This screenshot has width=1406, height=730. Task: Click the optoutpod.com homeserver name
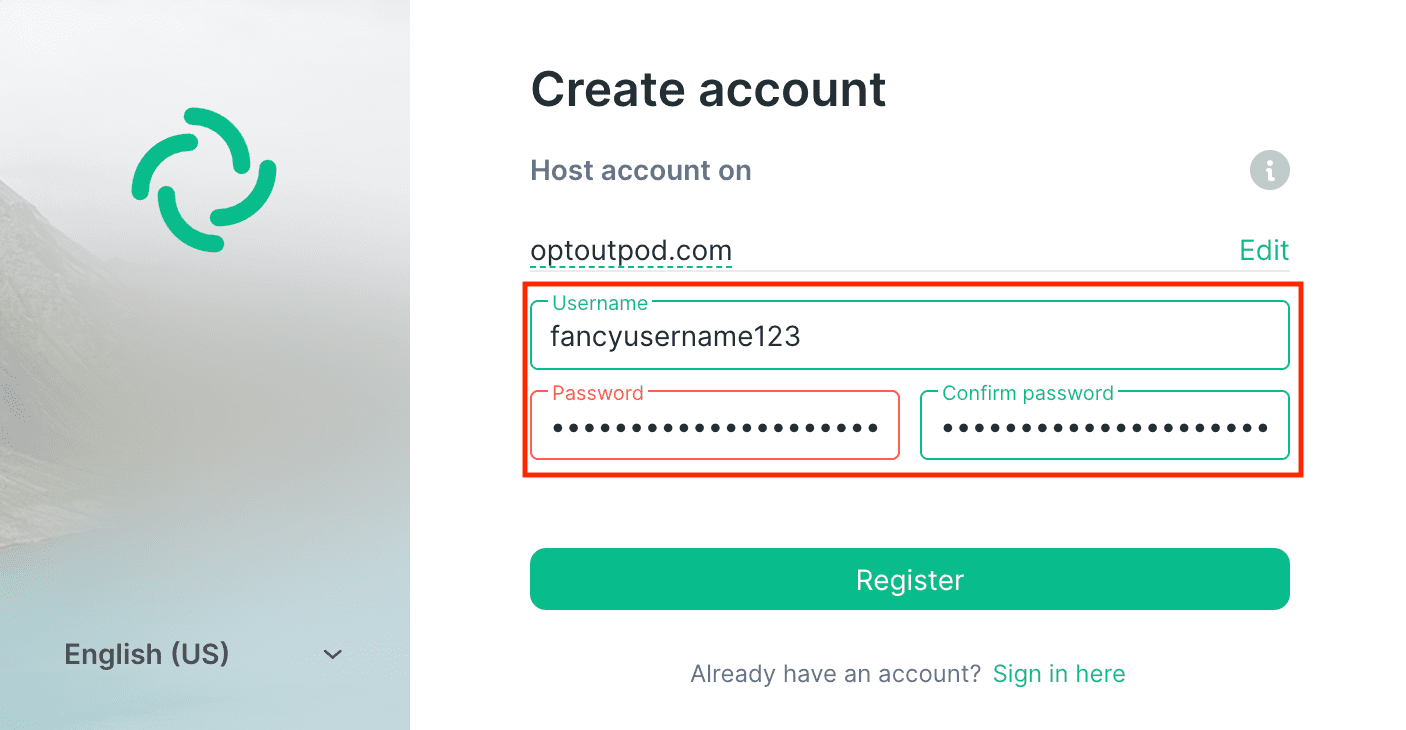coord(631,250)
